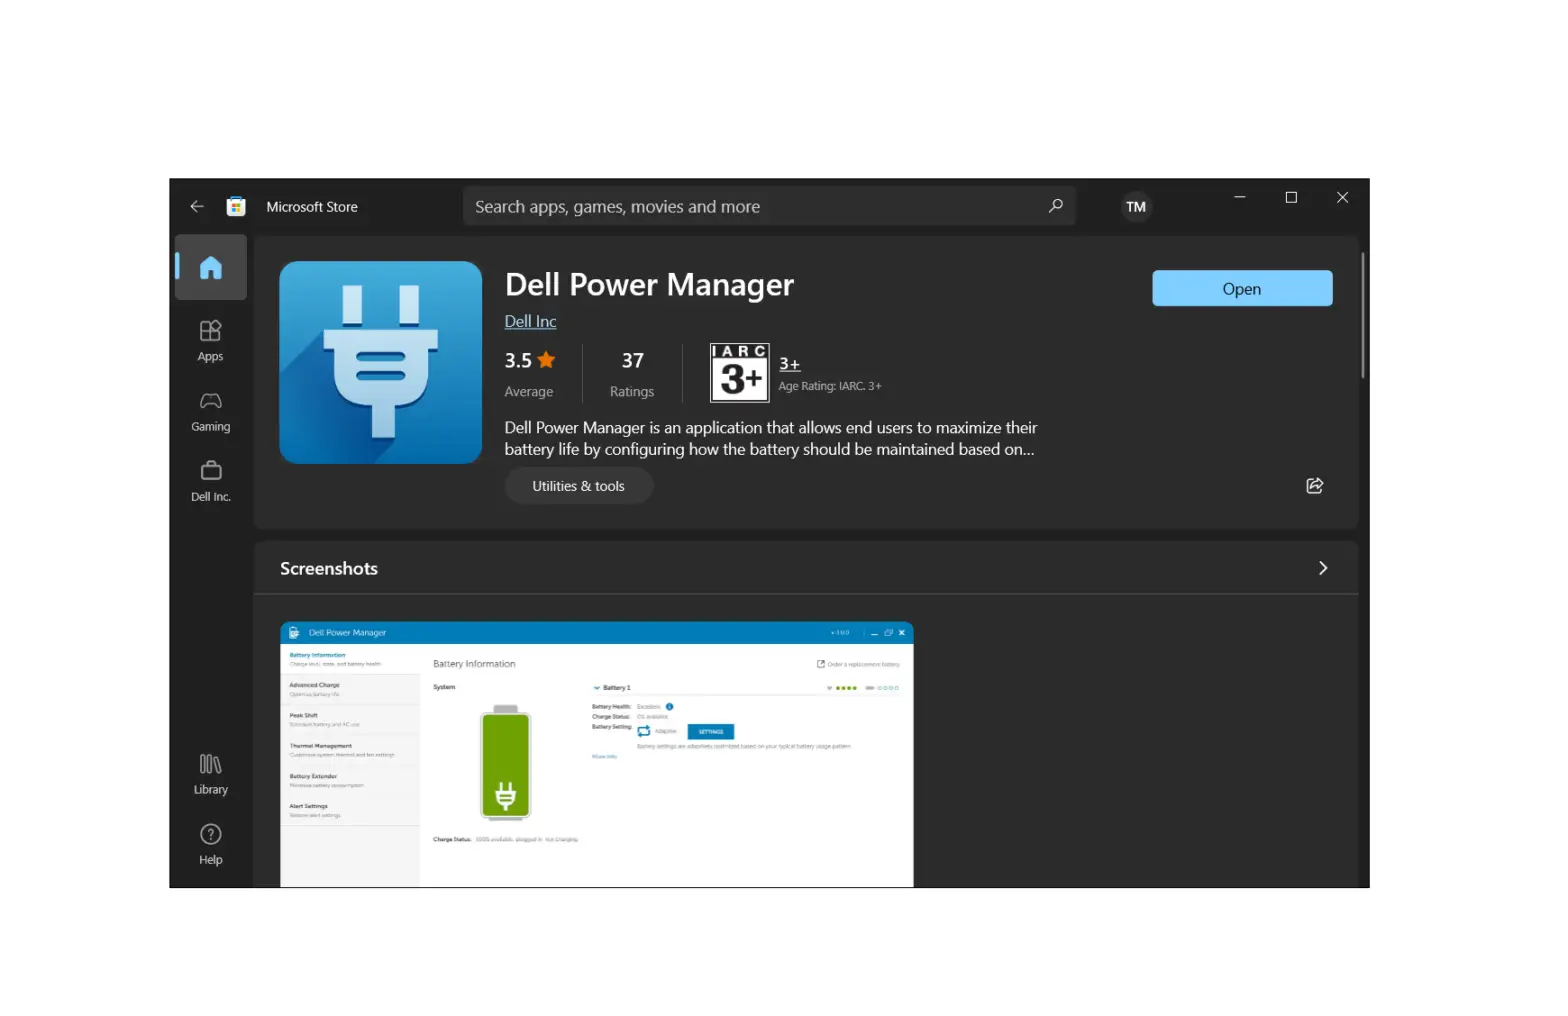Screen dimensions: 1568x1016
Task: Expand Screenshots with the chevron arrow
Action: (1323, 568)
